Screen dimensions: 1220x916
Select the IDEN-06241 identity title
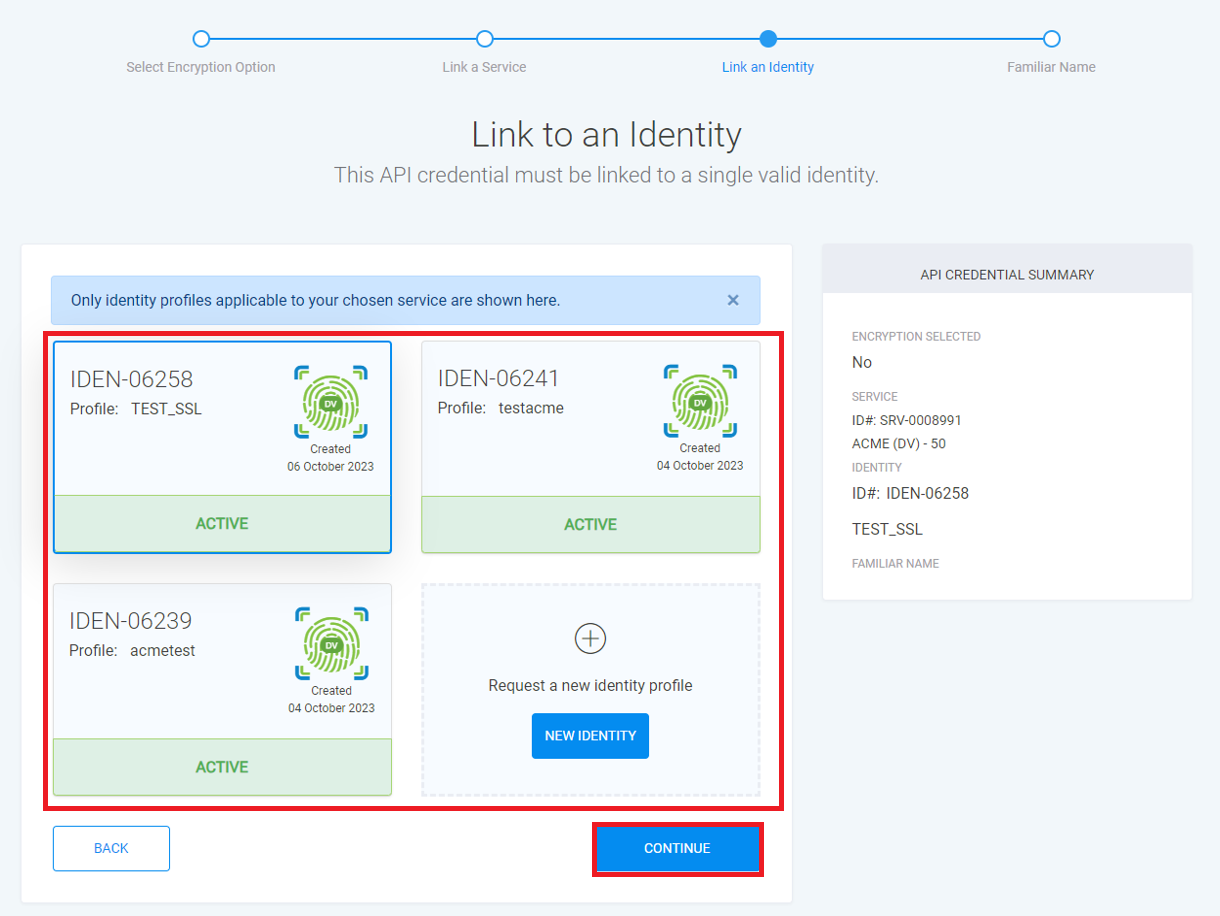(x=498, y=378)
